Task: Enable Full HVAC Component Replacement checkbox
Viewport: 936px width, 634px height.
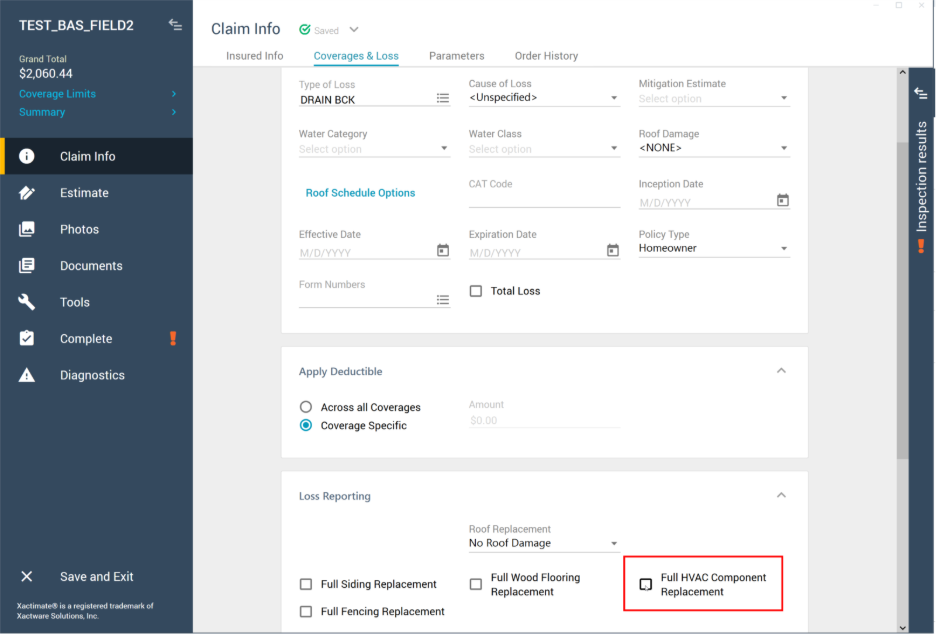Action: click(646, 585)
